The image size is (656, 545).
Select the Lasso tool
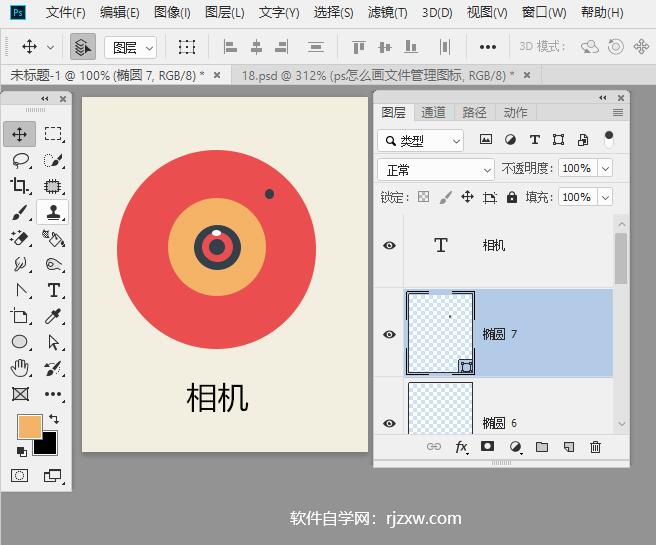click(x=20, y=160)
